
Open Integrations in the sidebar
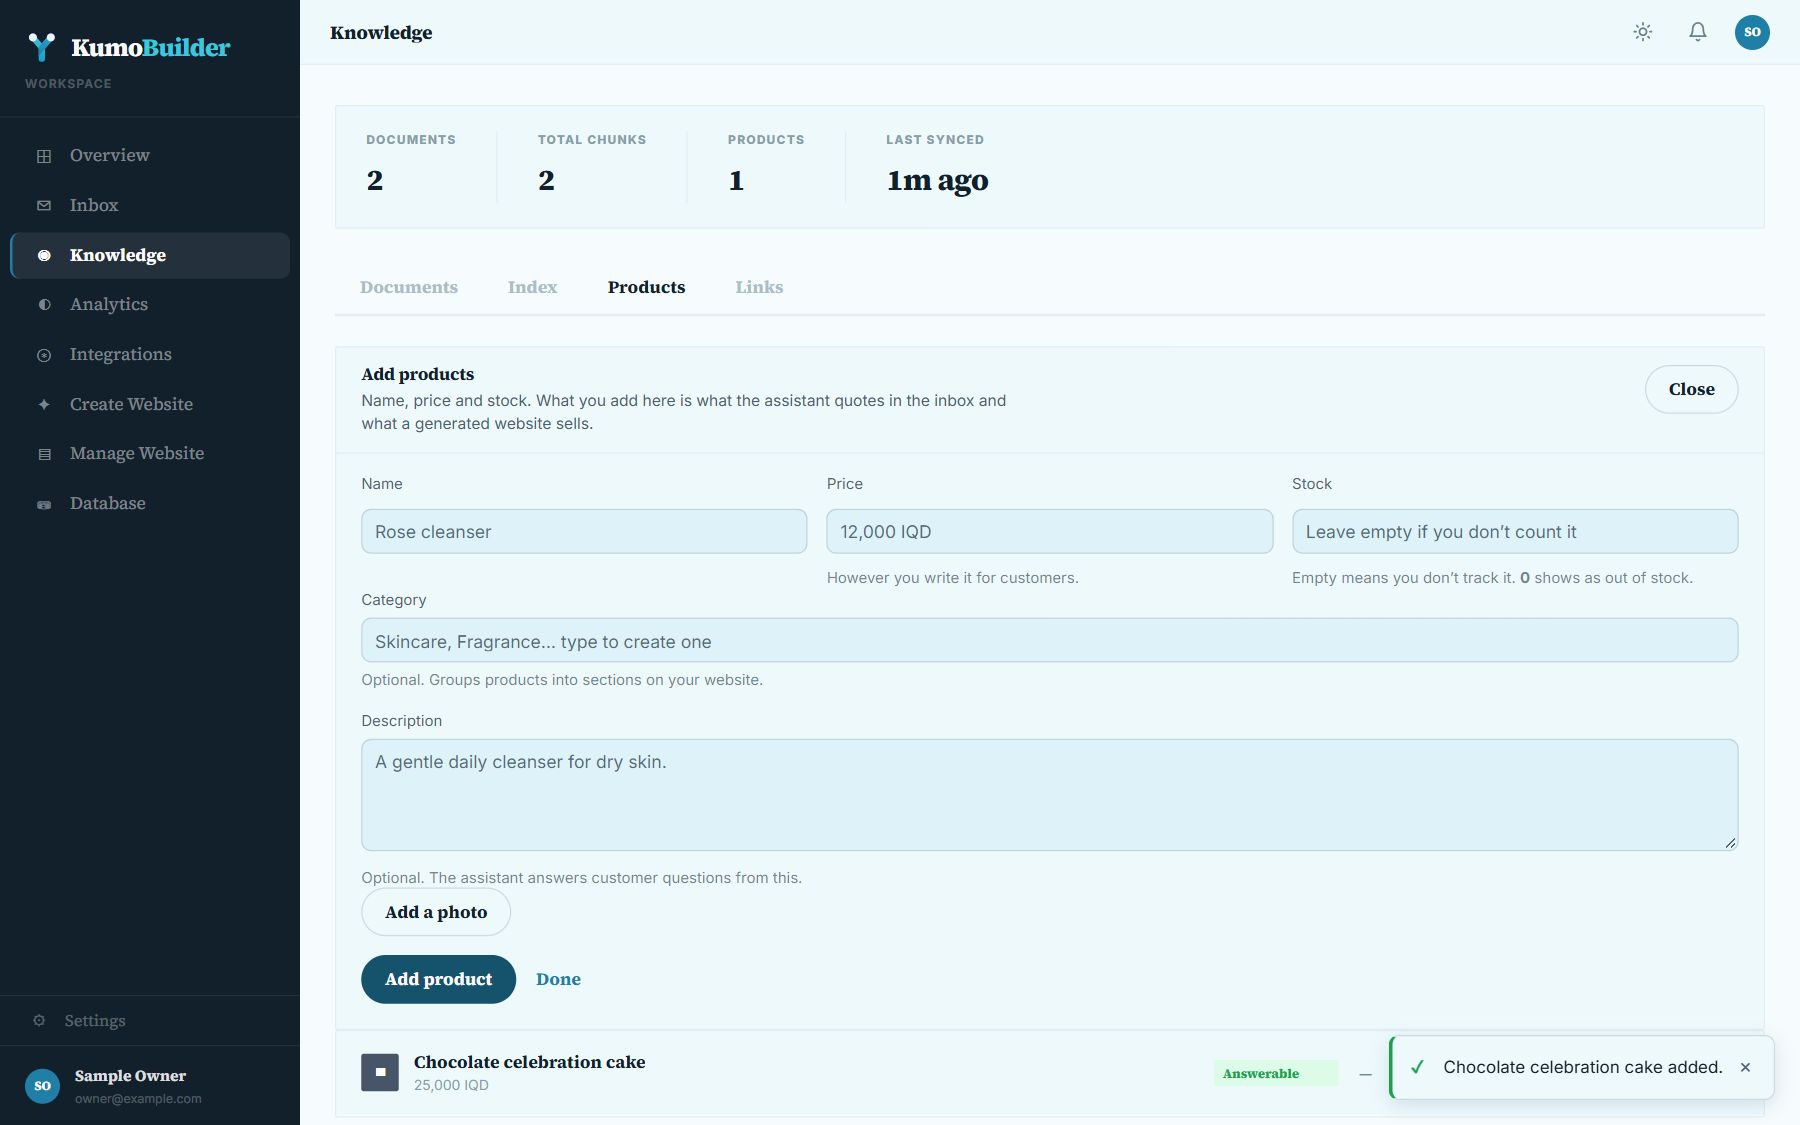150,354
